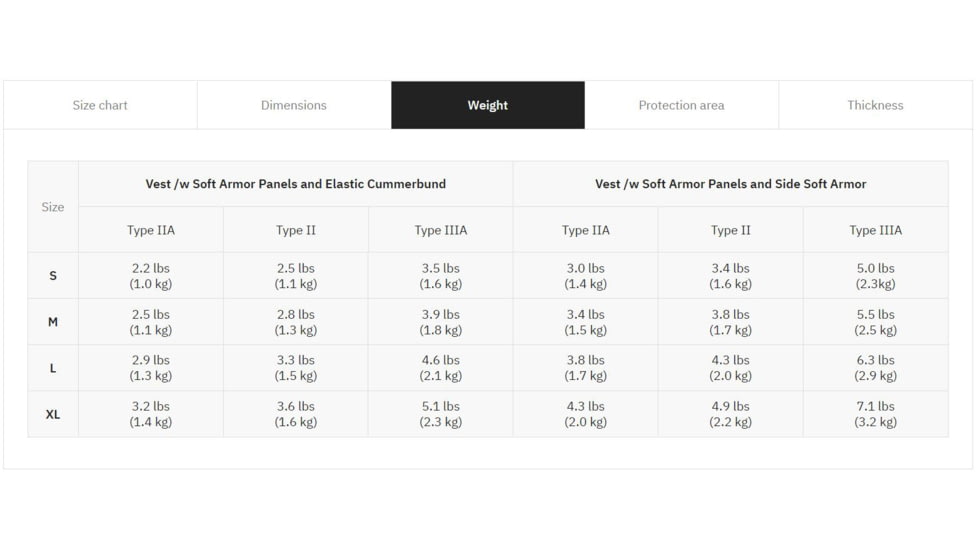Click the 7.1 lbs (3.2 kg) cell
Image resolution: width=978 pixels, height=550 pixels.
876,414
